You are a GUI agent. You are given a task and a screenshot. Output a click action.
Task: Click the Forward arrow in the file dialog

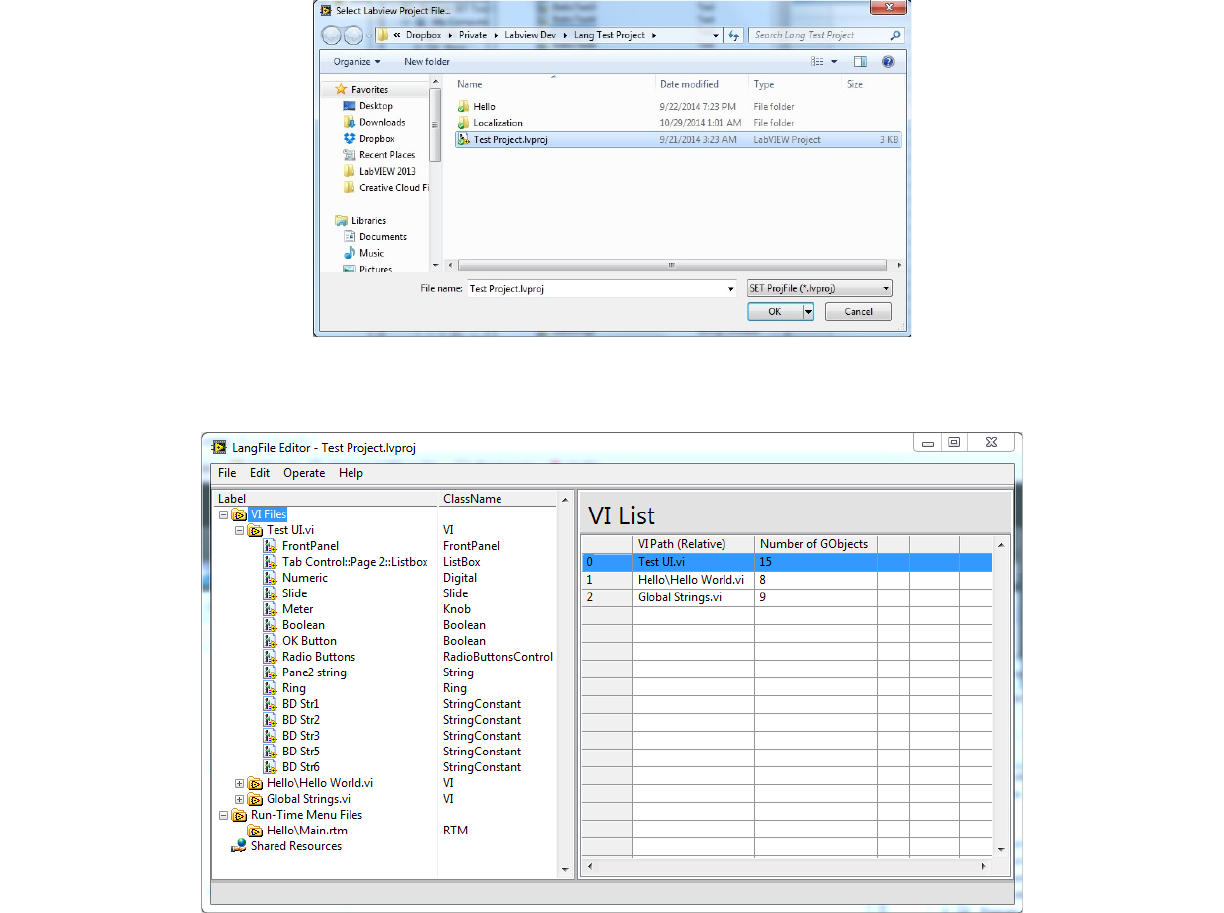(355, 35)
